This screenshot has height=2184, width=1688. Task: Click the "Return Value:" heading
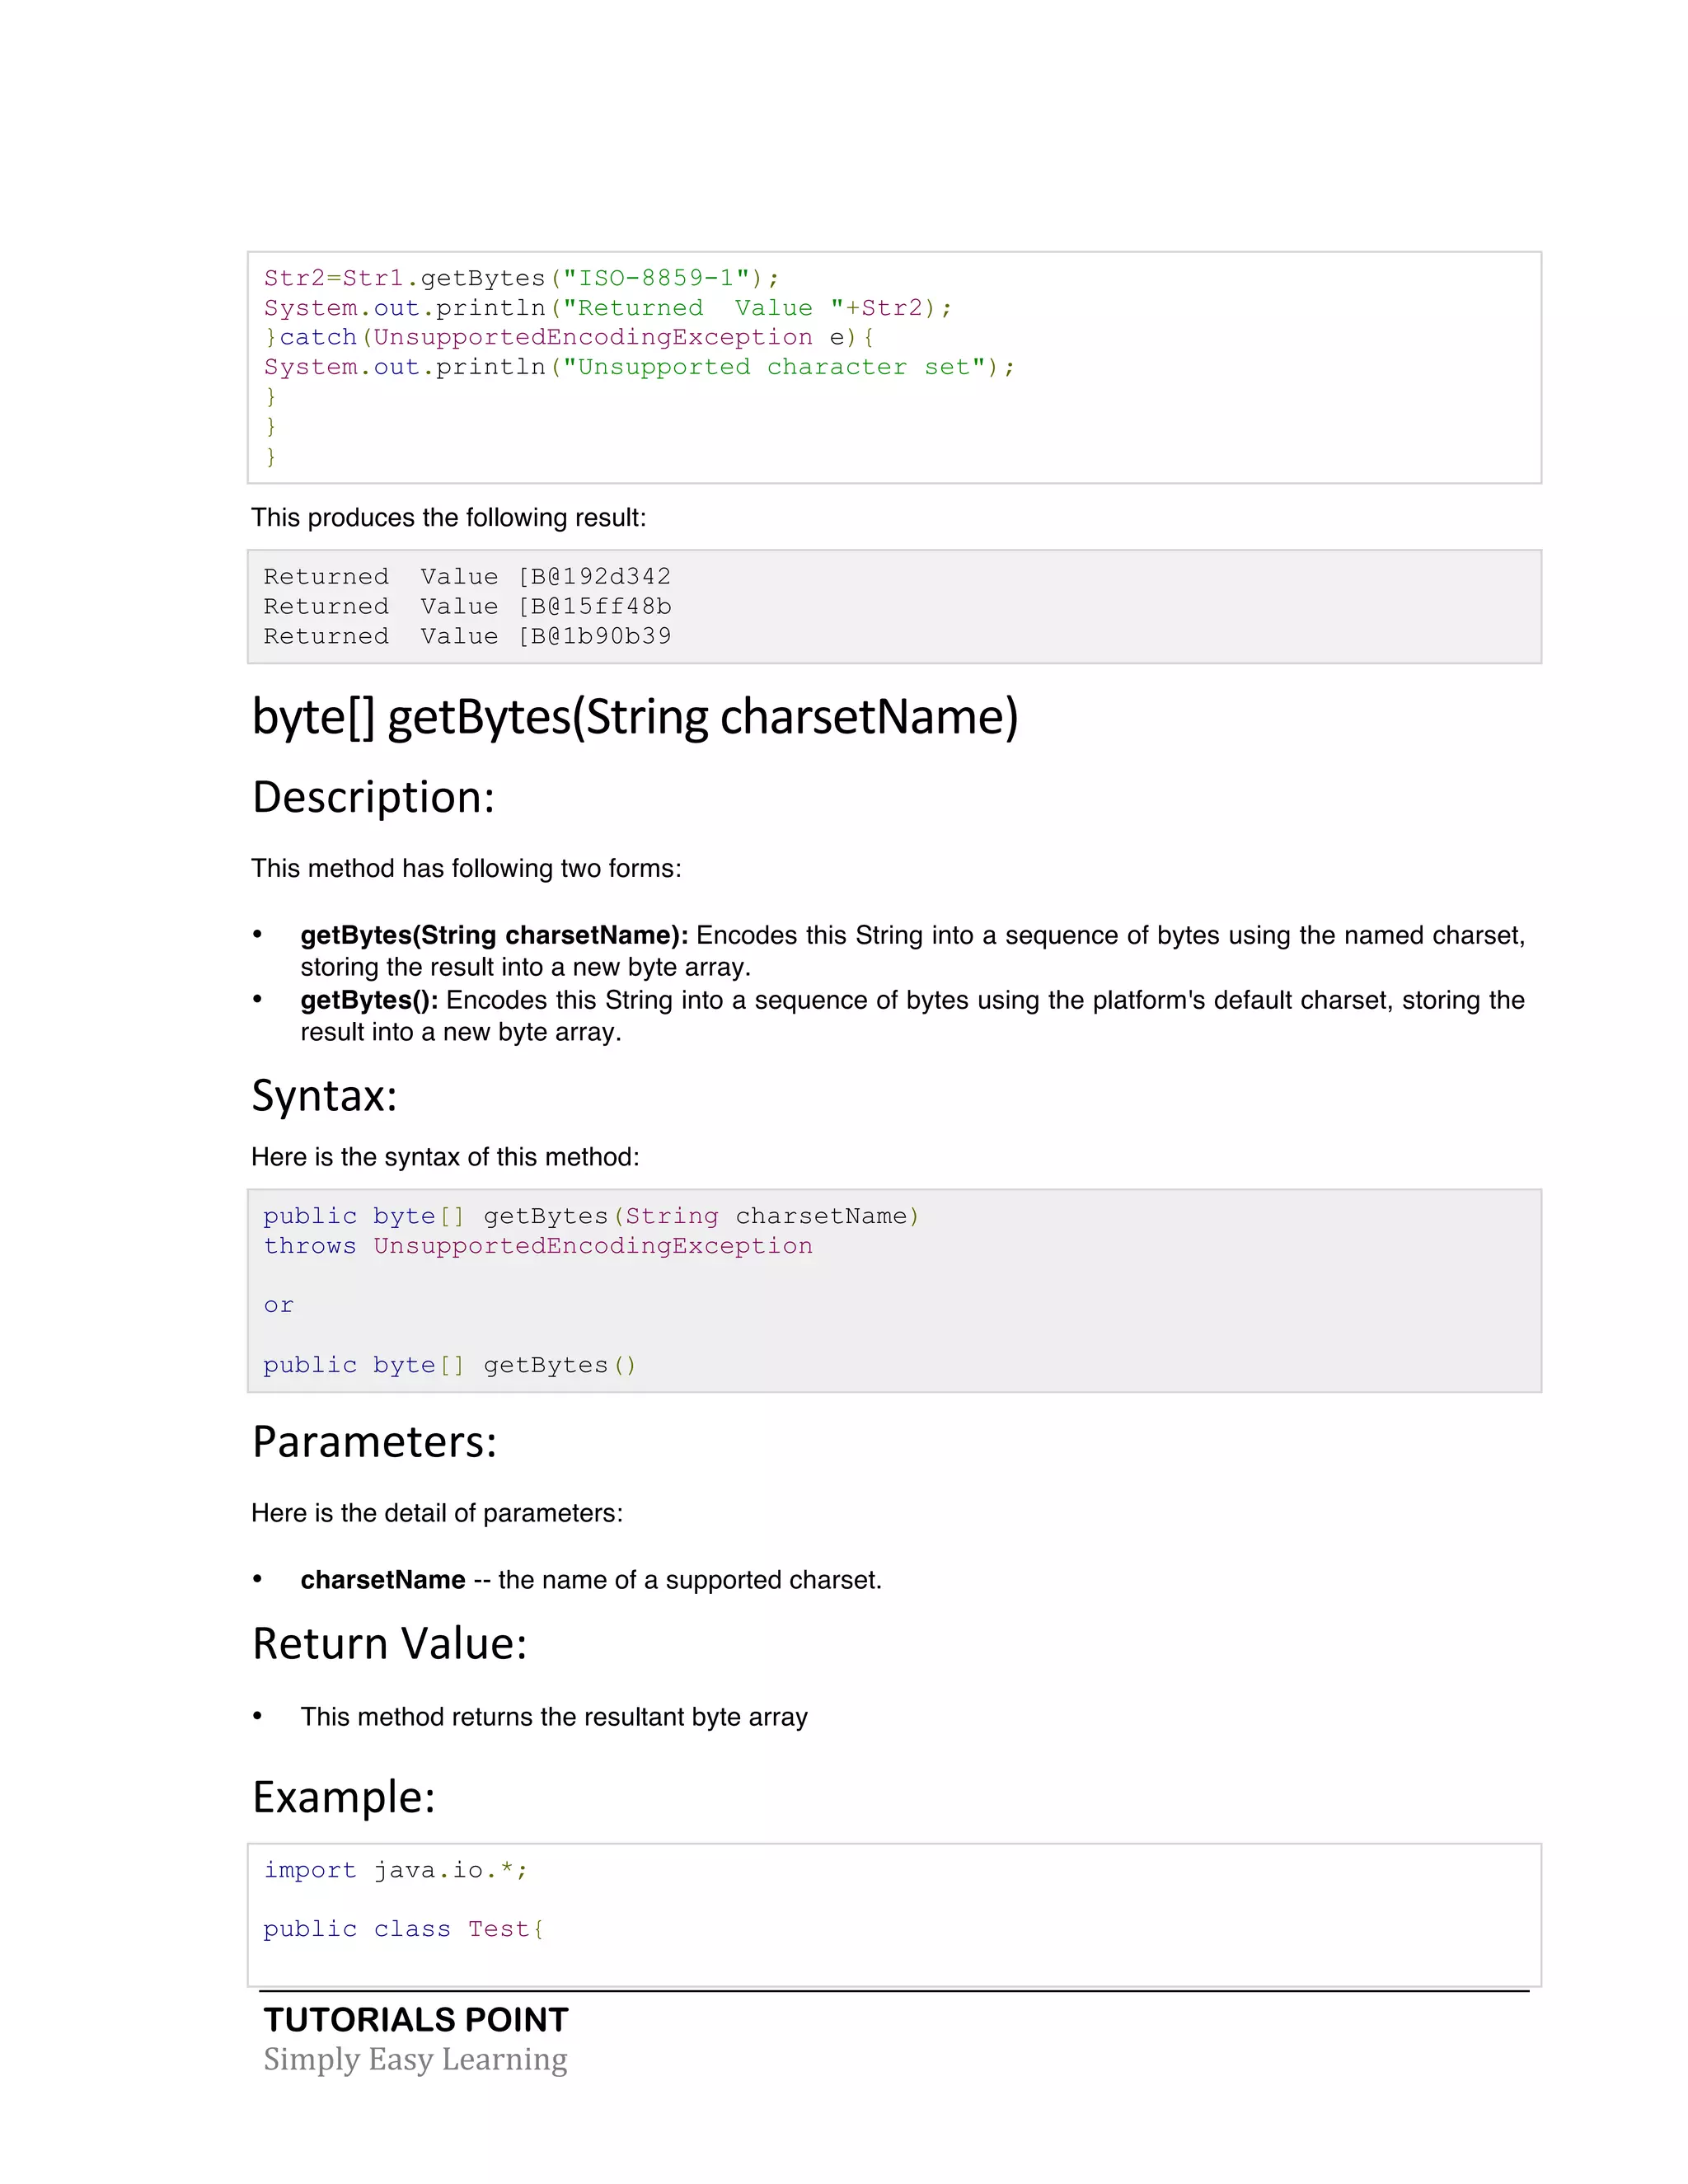coord(390,1644)
